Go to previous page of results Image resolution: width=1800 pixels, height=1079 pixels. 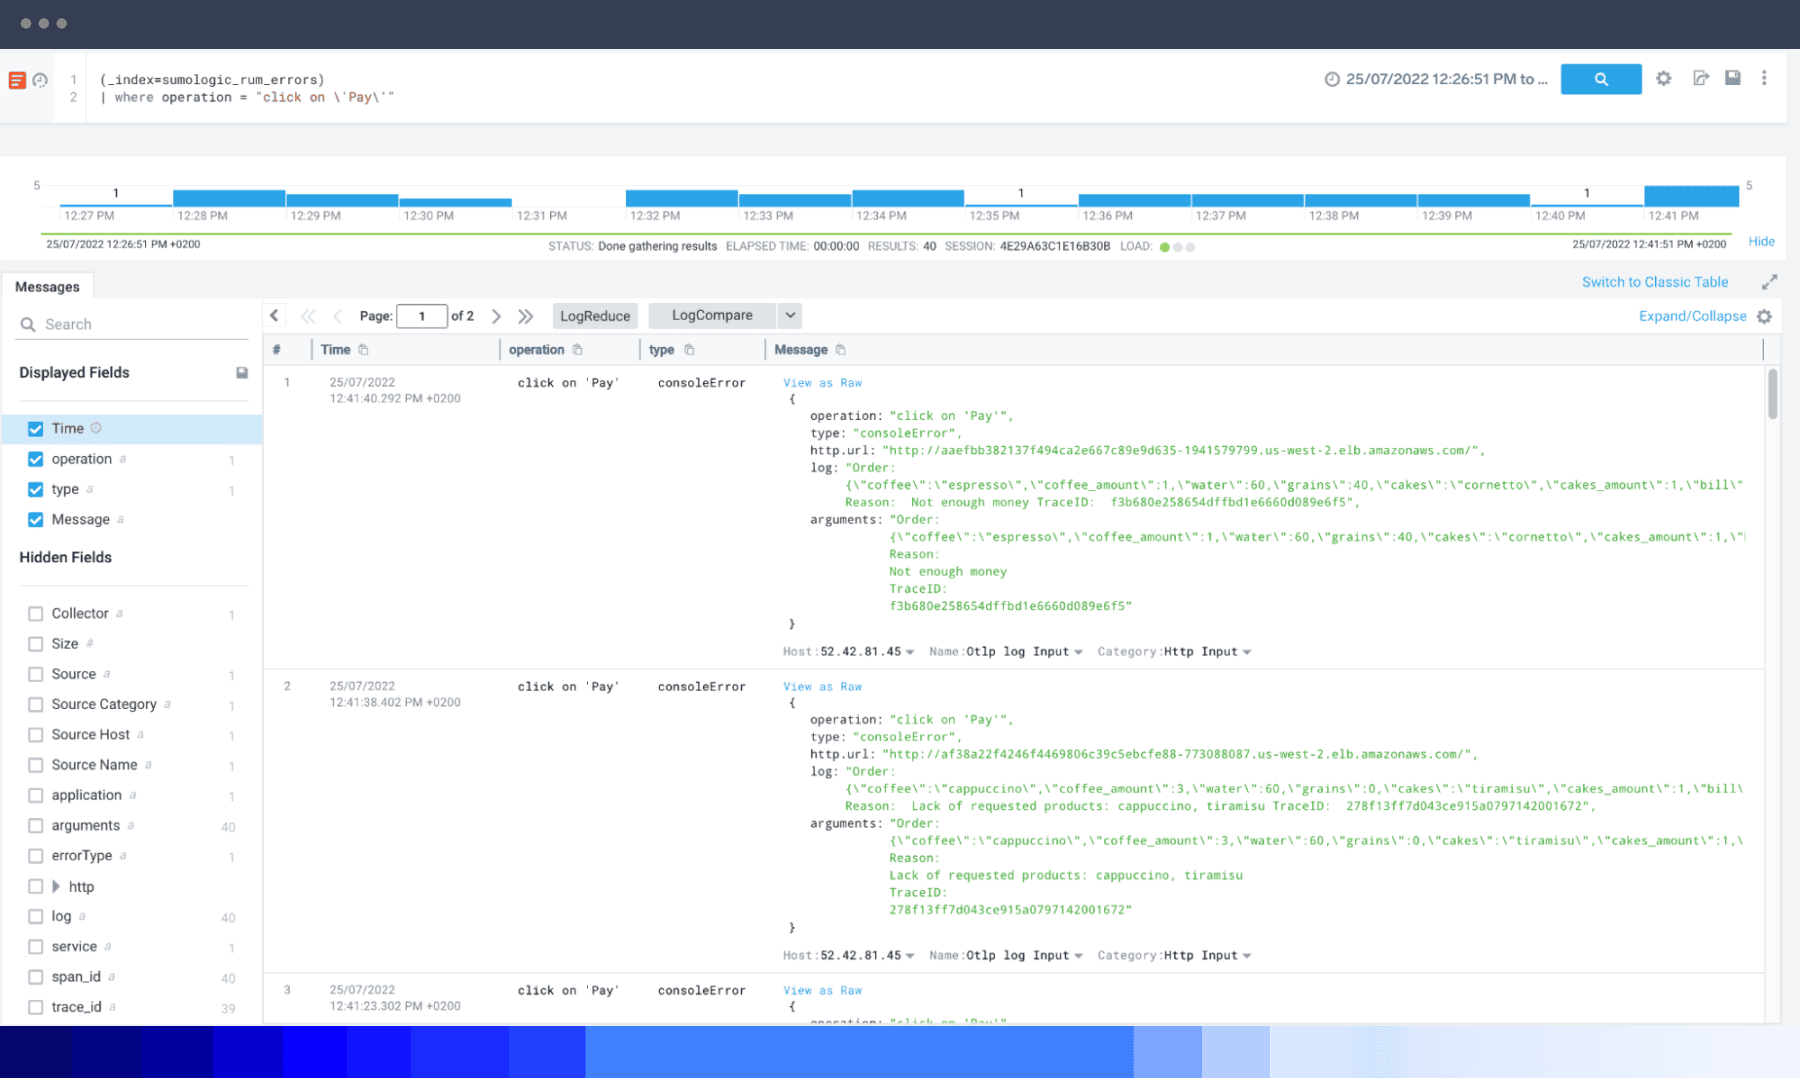[x=338, y=316]
